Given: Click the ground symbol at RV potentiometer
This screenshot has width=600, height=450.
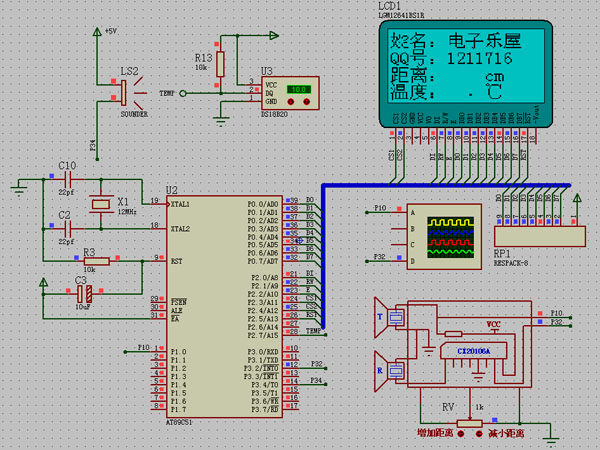Looking at the screenshot, I should pyautogui.click(x=551, y=442).
